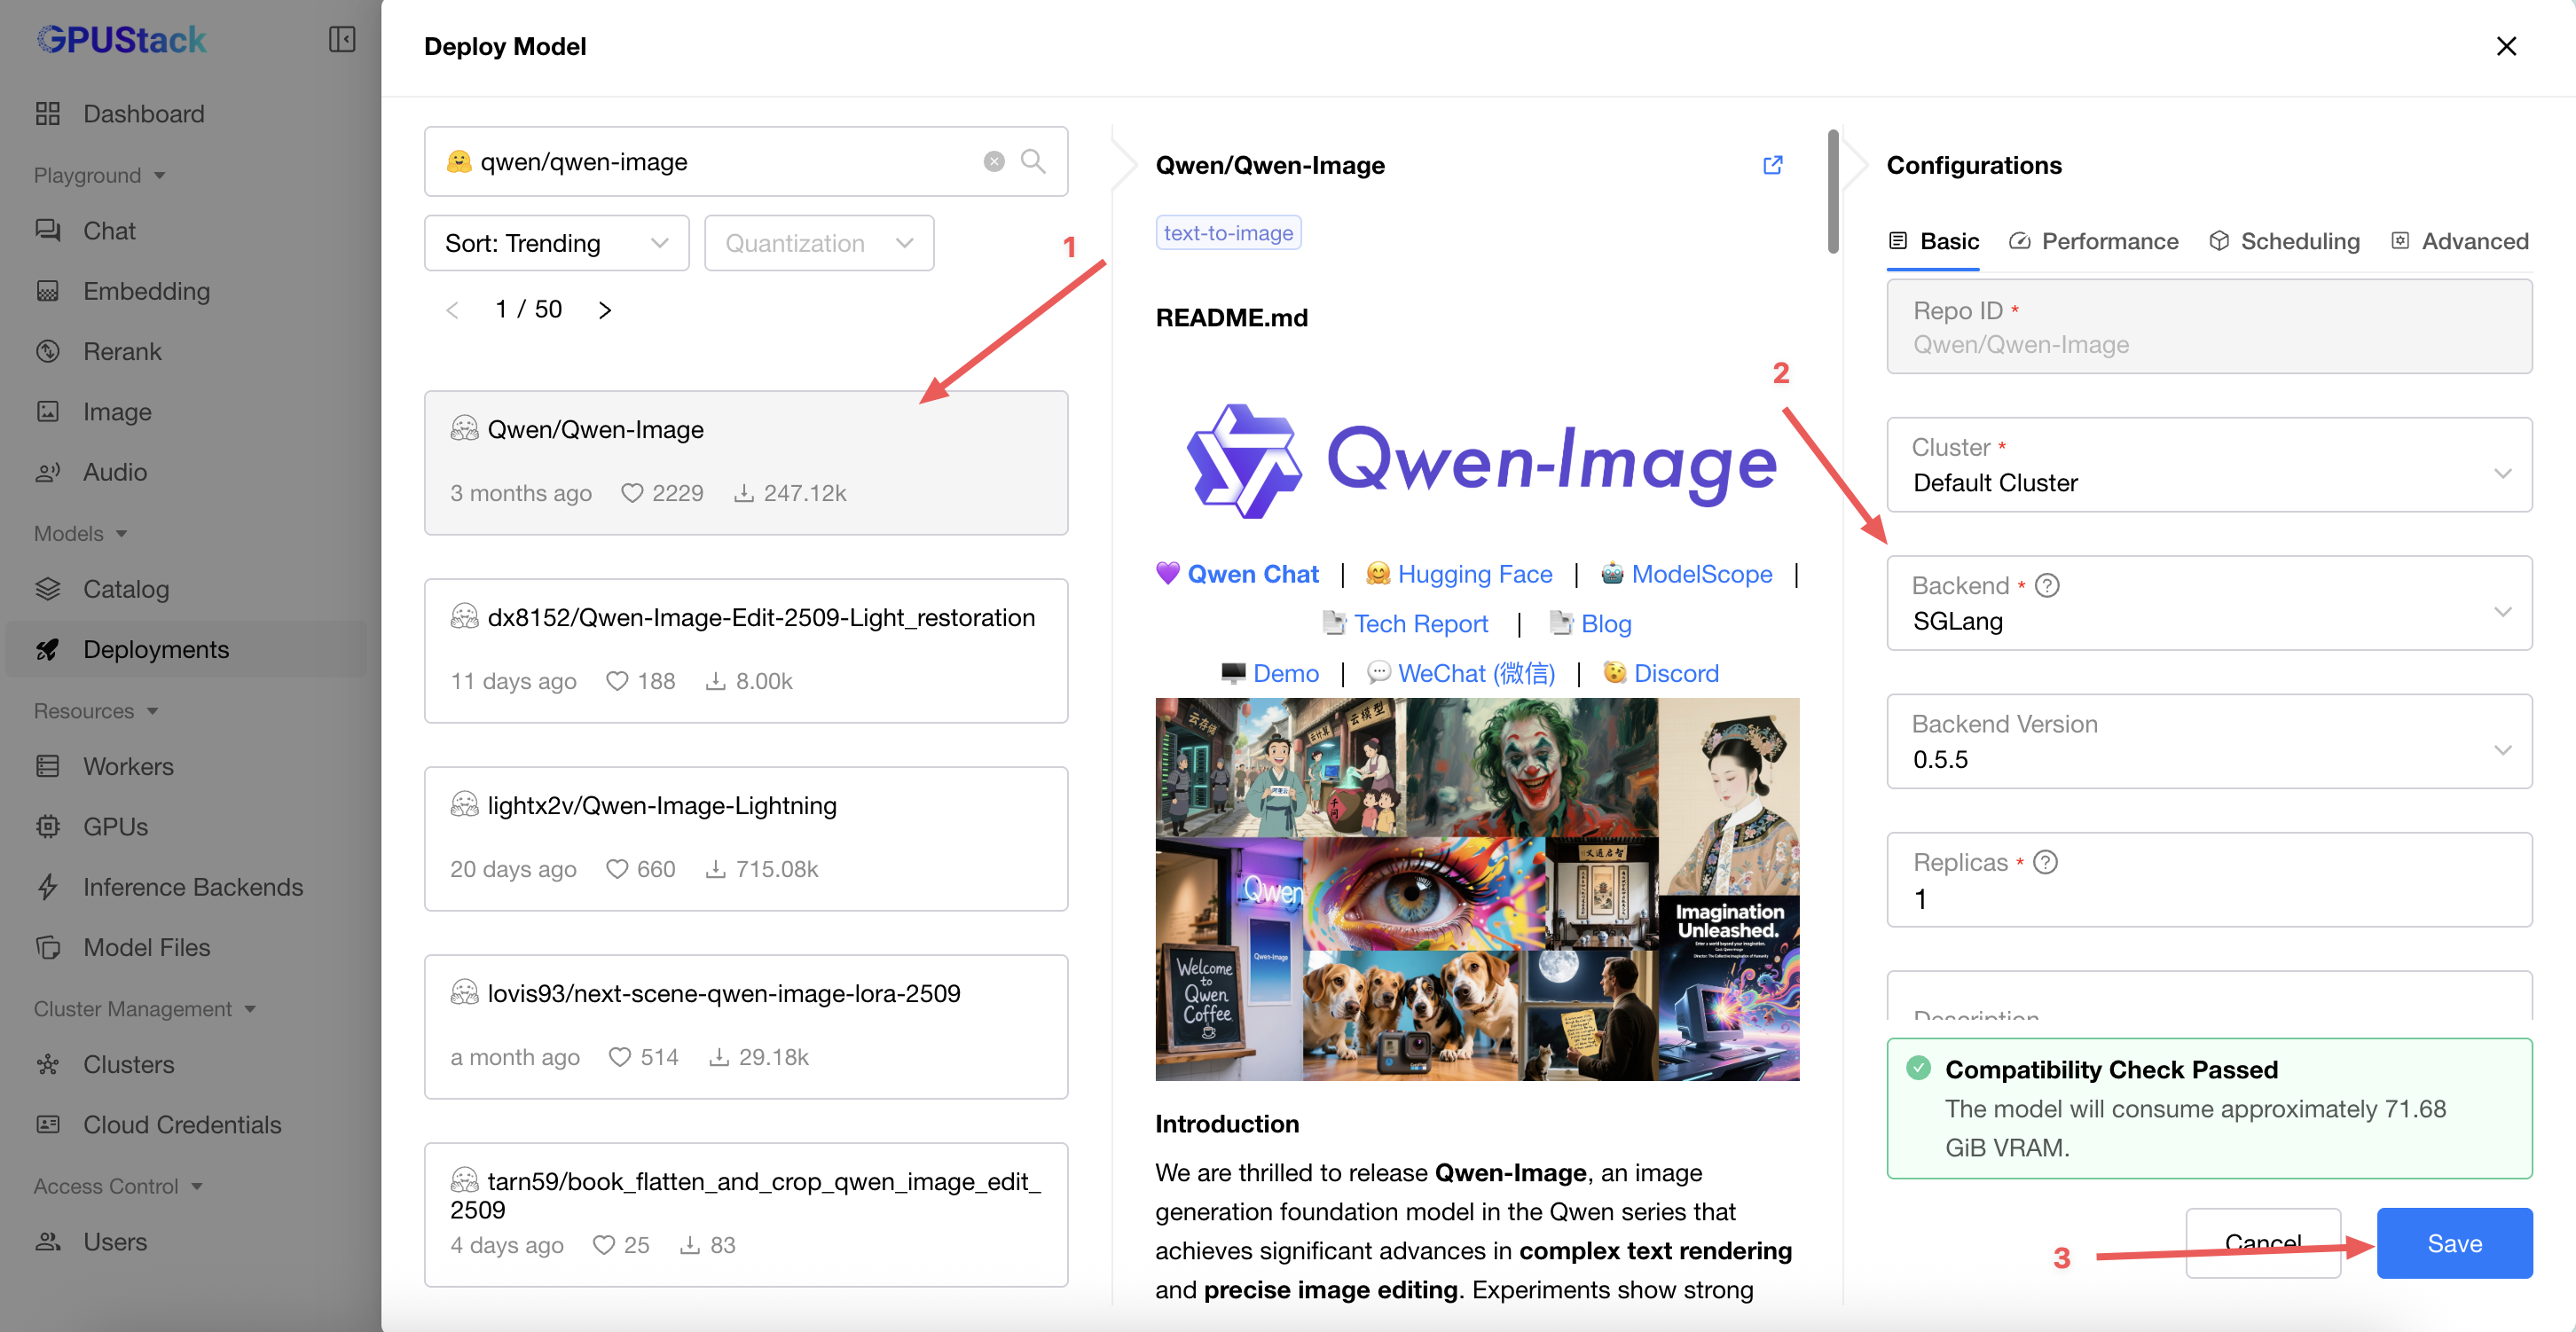
Task: Open the Sort: Trending dropdown
Action: pos(556,243)
